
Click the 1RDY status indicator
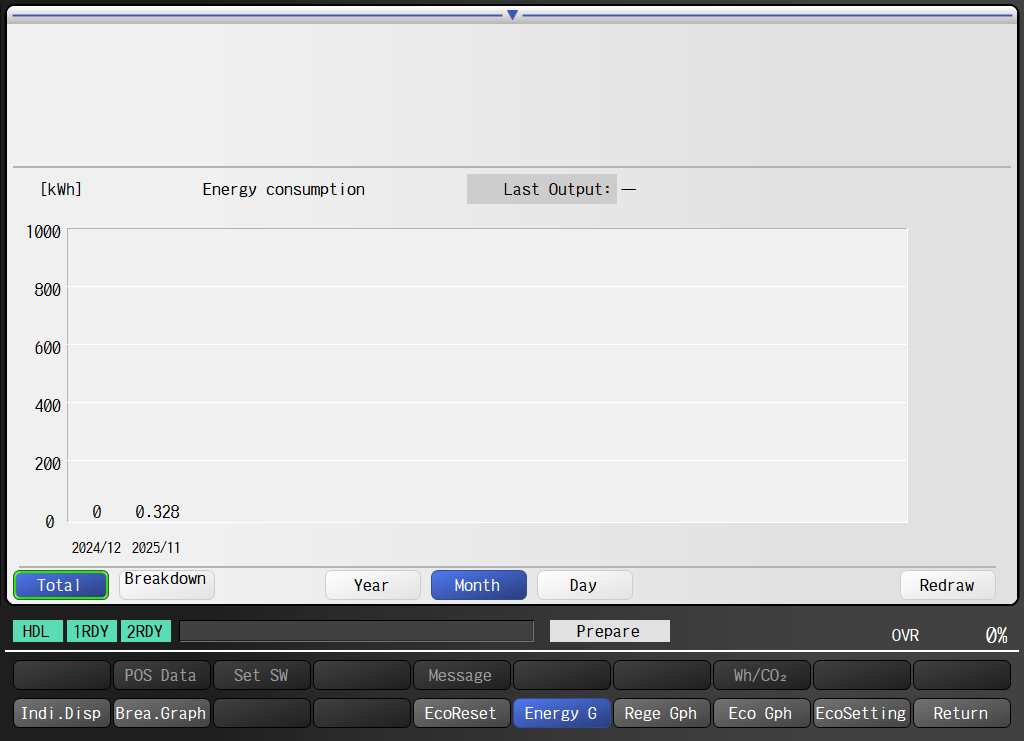pyautogui.click(x=91, y=631)
